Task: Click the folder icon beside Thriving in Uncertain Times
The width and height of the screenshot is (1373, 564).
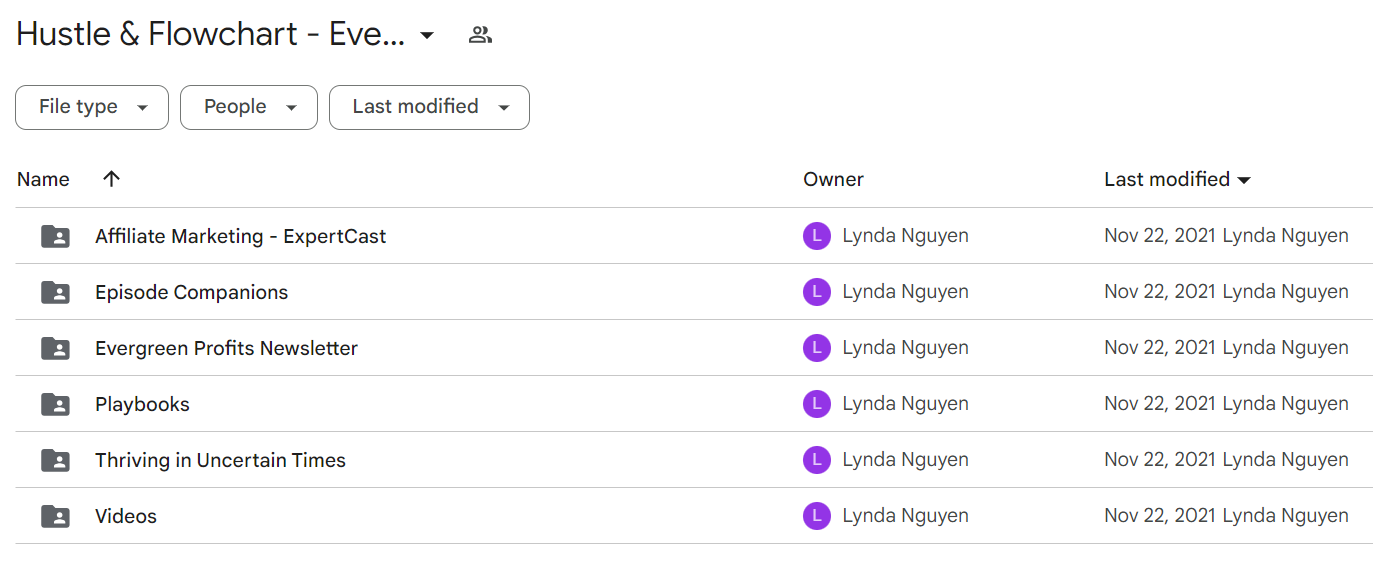Action: (55, 460)
